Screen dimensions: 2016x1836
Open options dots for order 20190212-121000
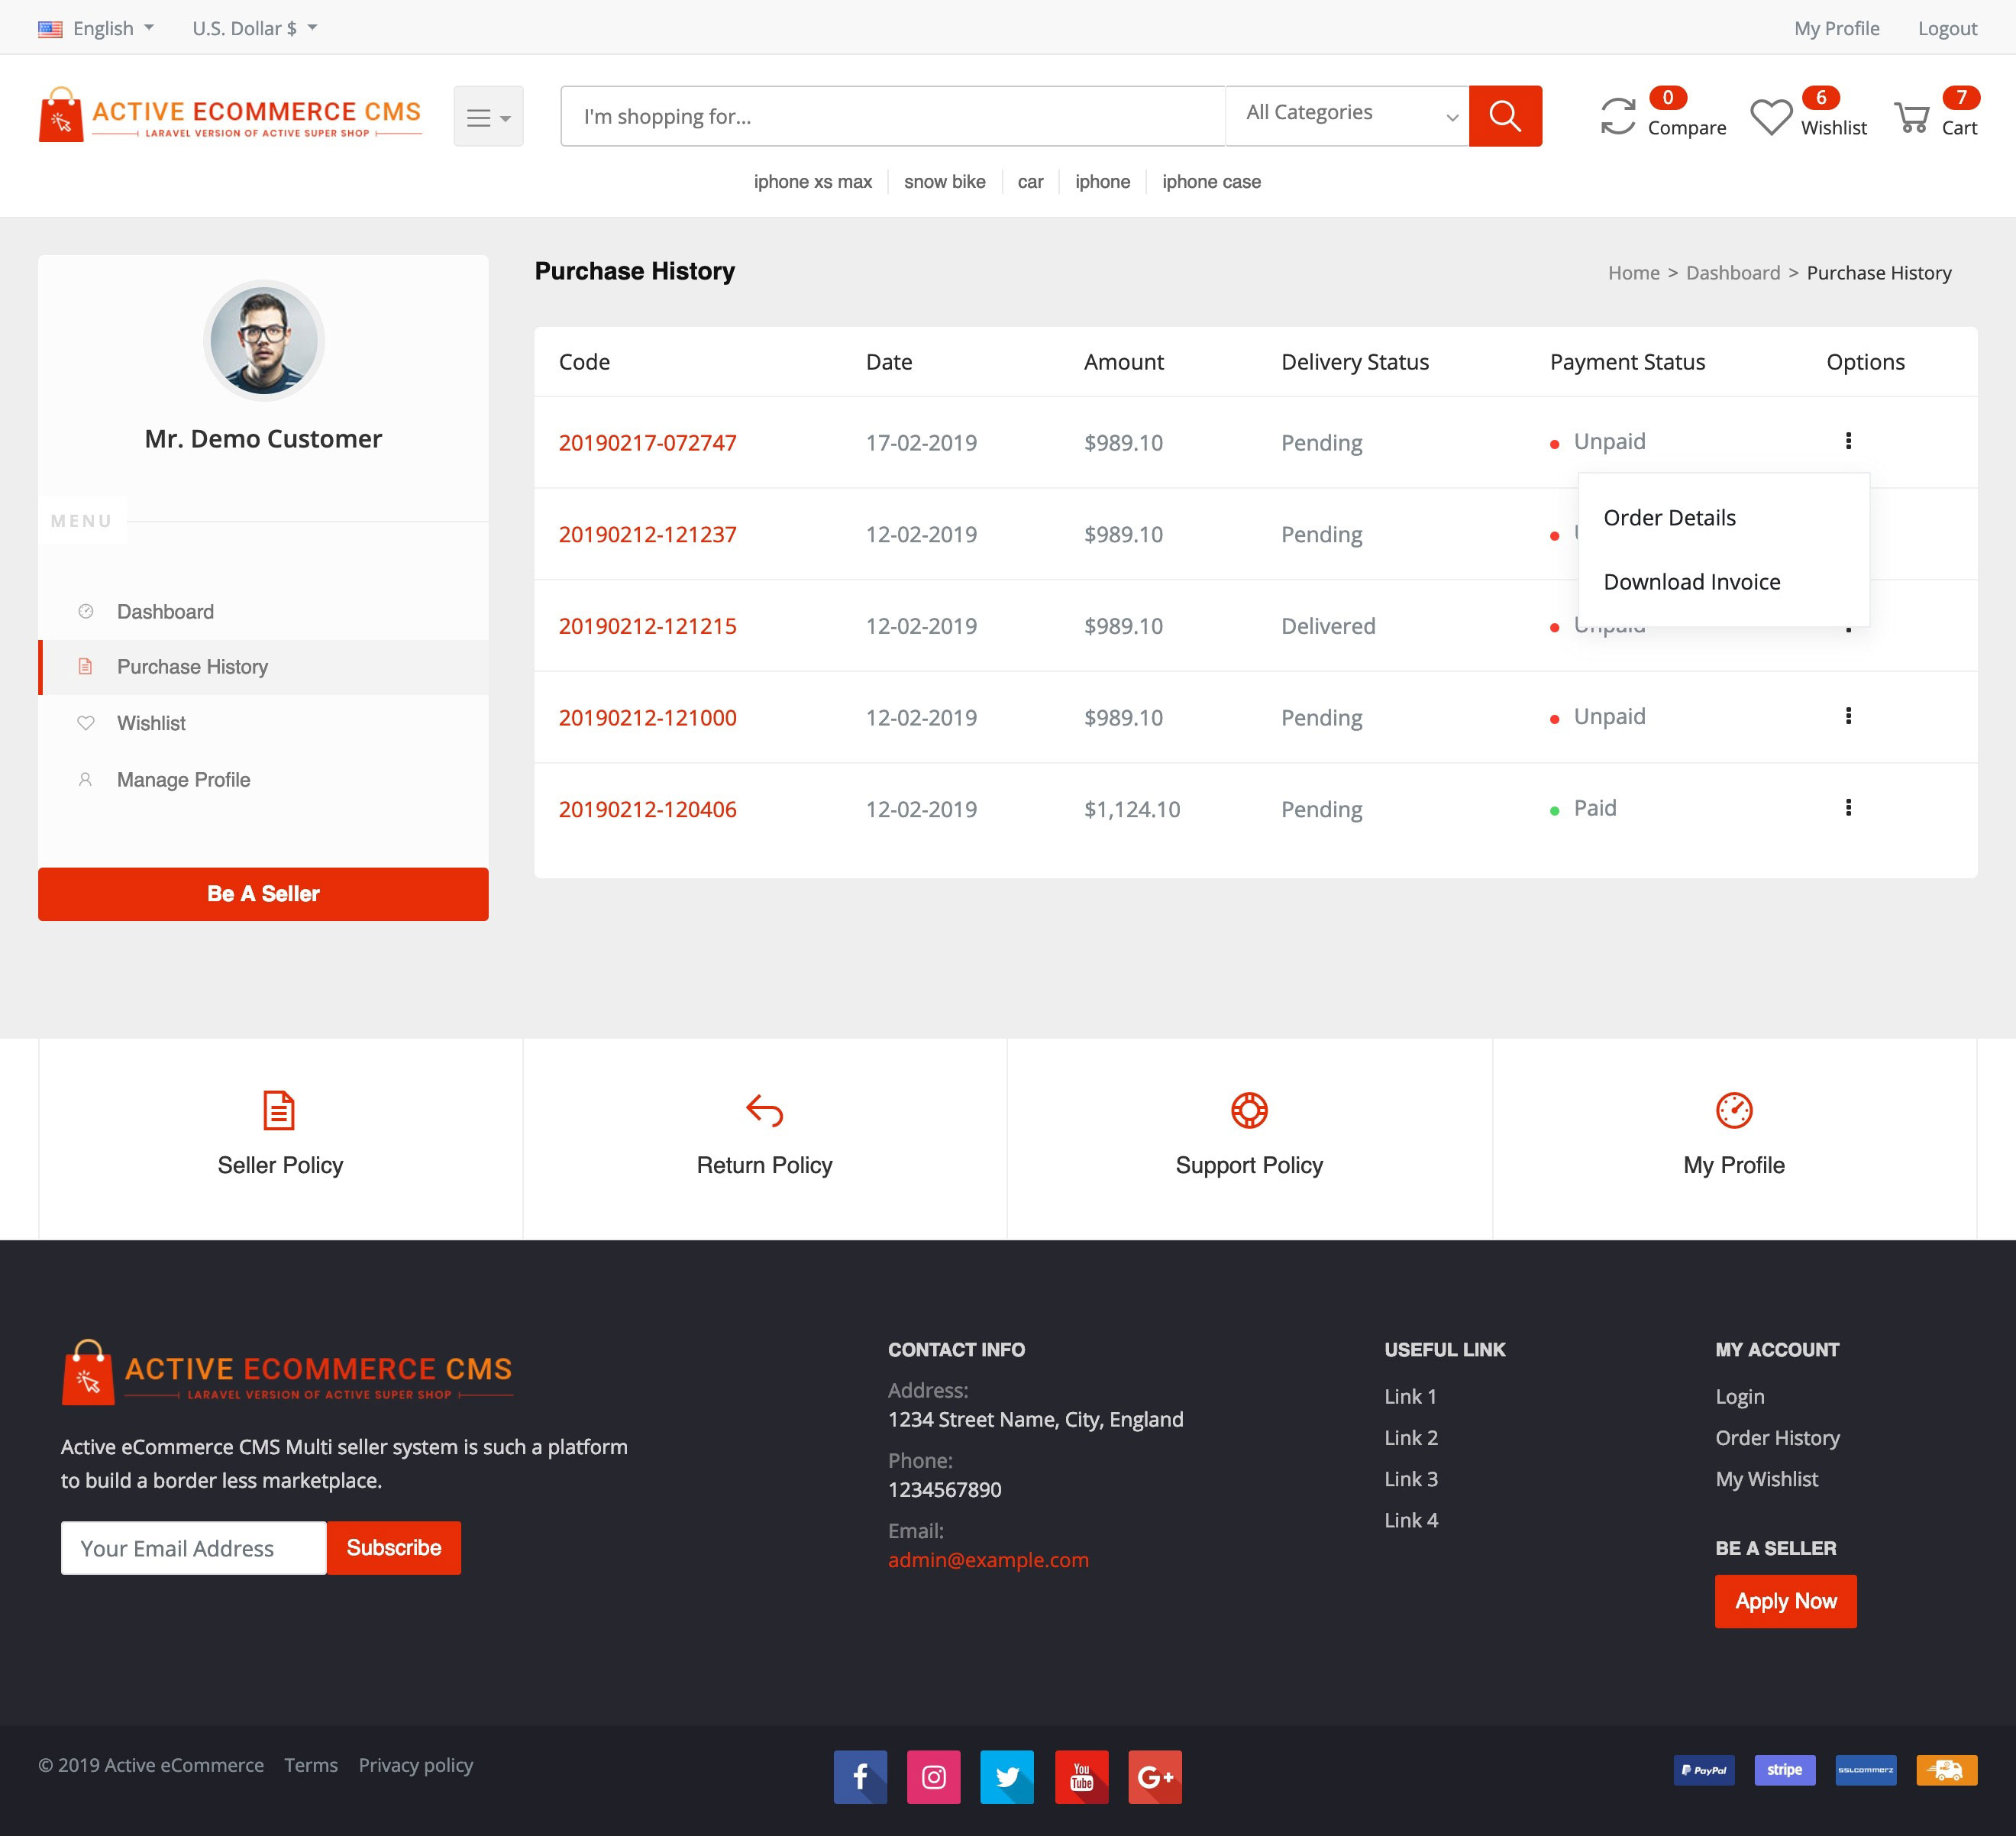1848,716
